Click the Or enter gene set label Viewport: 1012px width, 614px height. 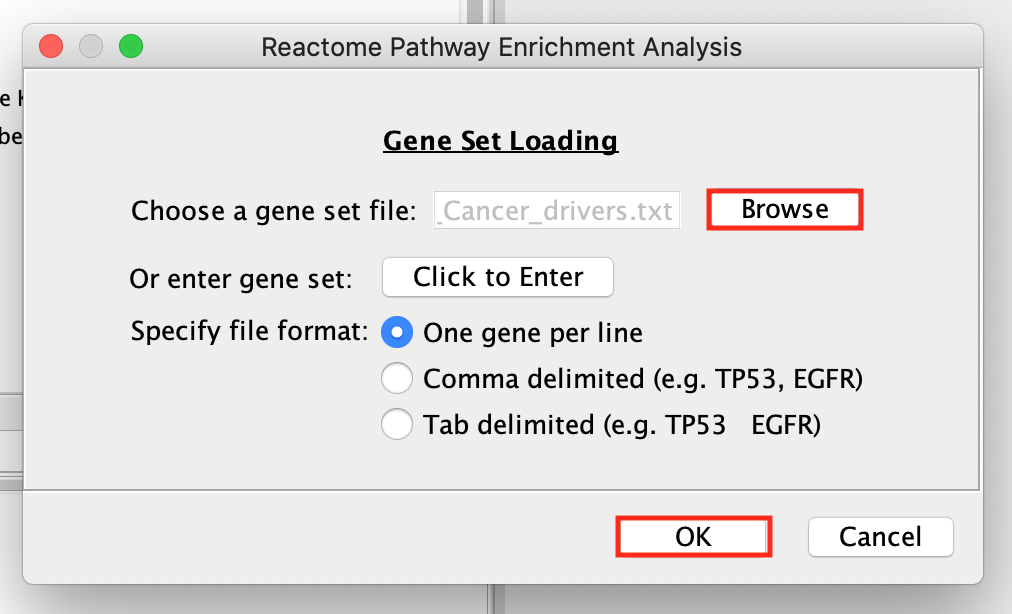coord(241,279)
